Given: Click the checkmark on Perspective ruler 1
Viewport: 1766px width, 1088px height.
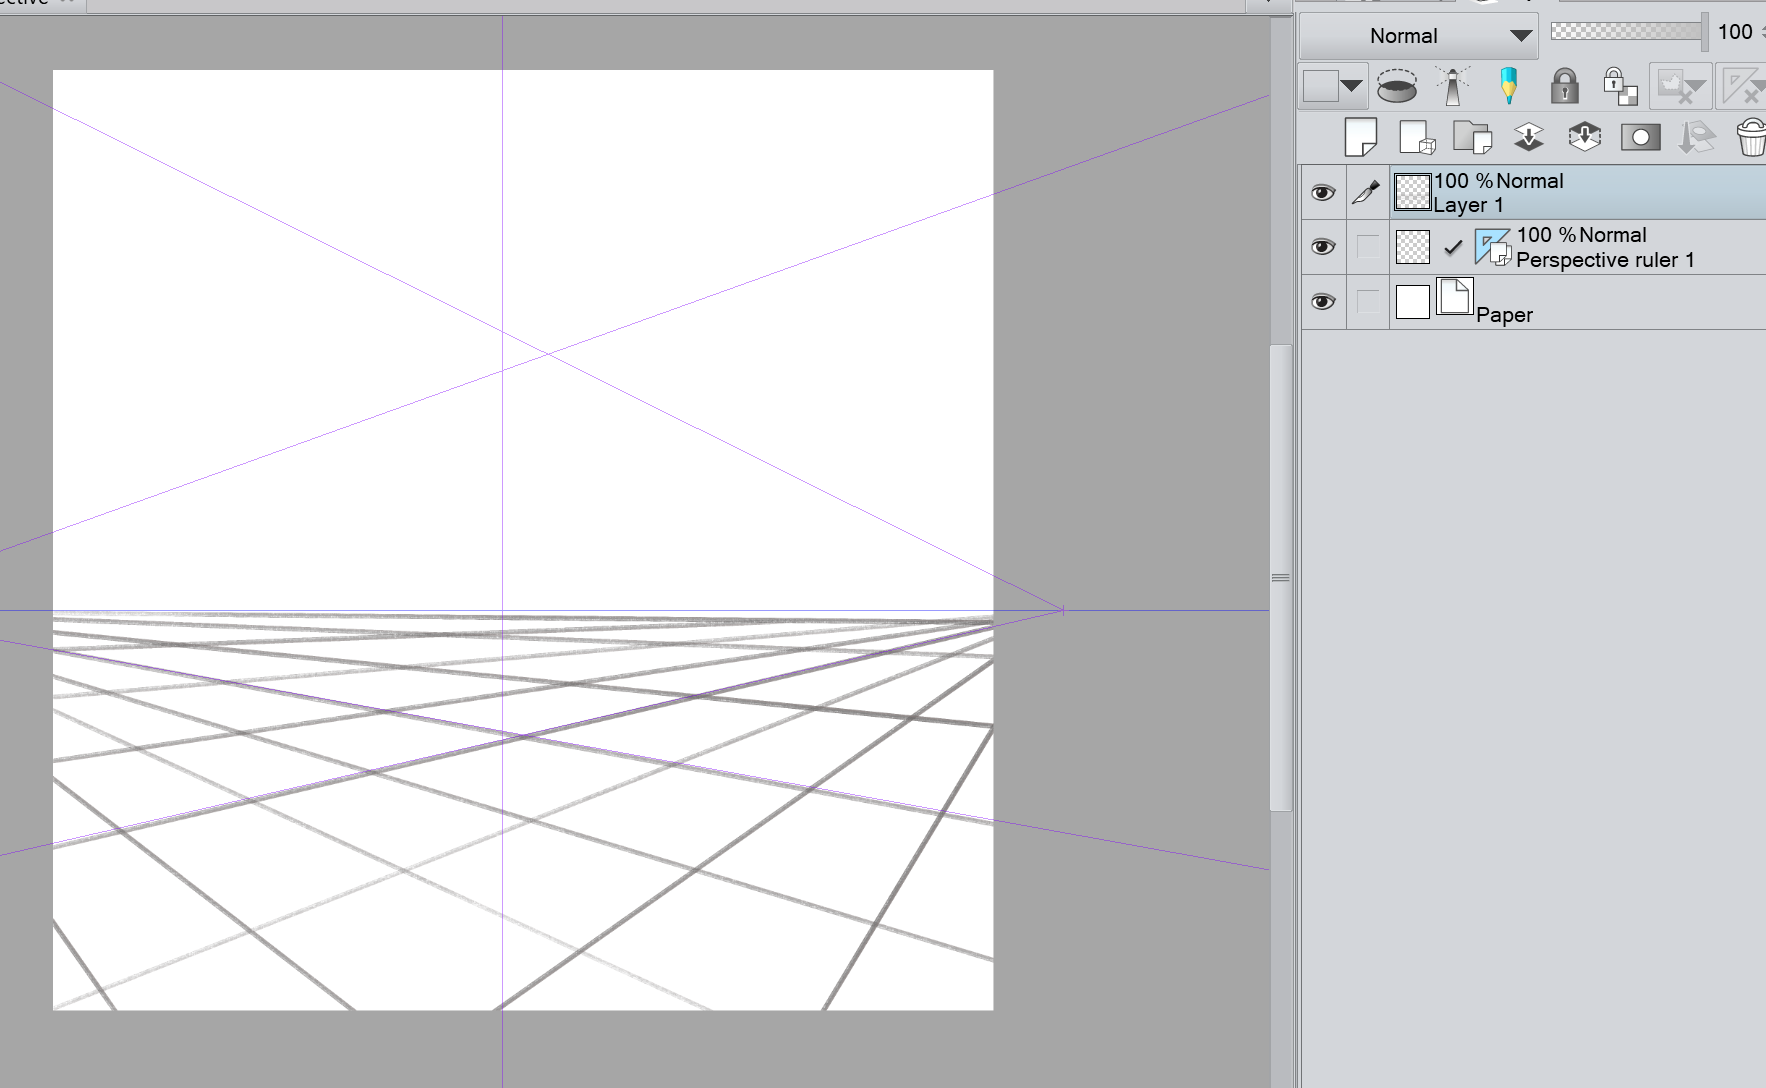Looking at the screenshot, I should point(1453,247).
